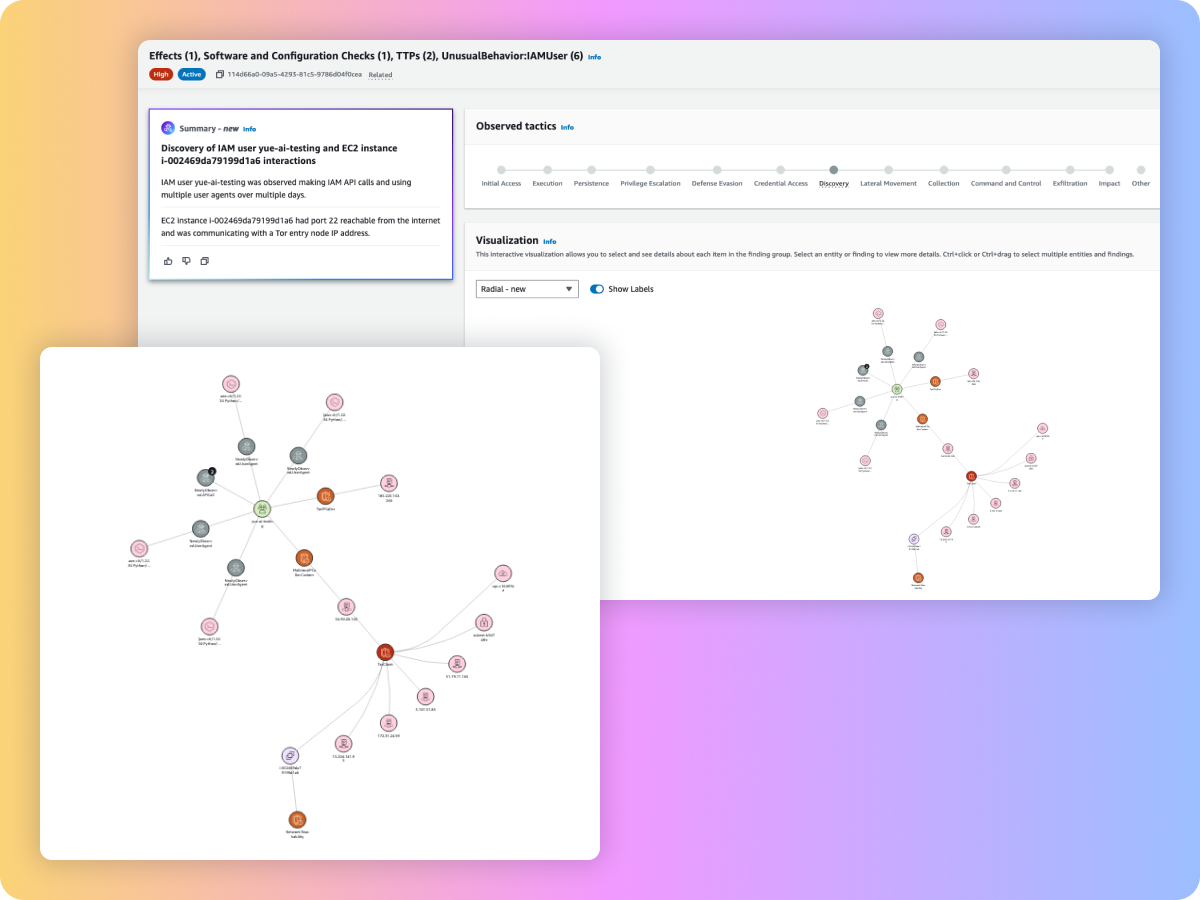The width and height of the screenshot is (1200, 900).
Task: Click the Related link near the finding ID
Action: (x=380, y=75)
